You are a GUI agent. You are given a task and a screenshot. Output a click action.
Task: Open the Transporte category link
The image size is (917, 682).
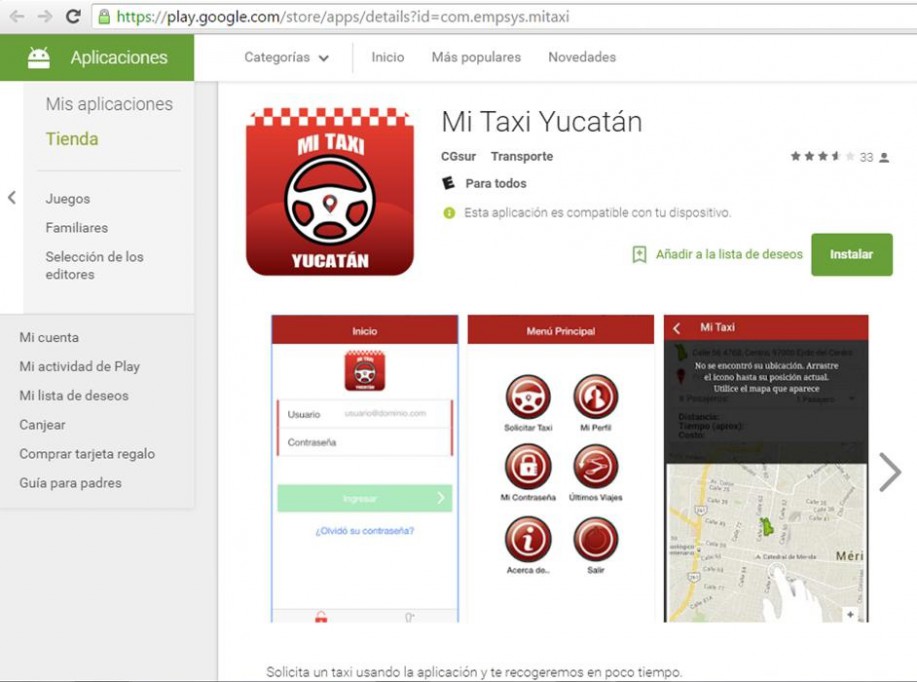[x=522, y=156]
